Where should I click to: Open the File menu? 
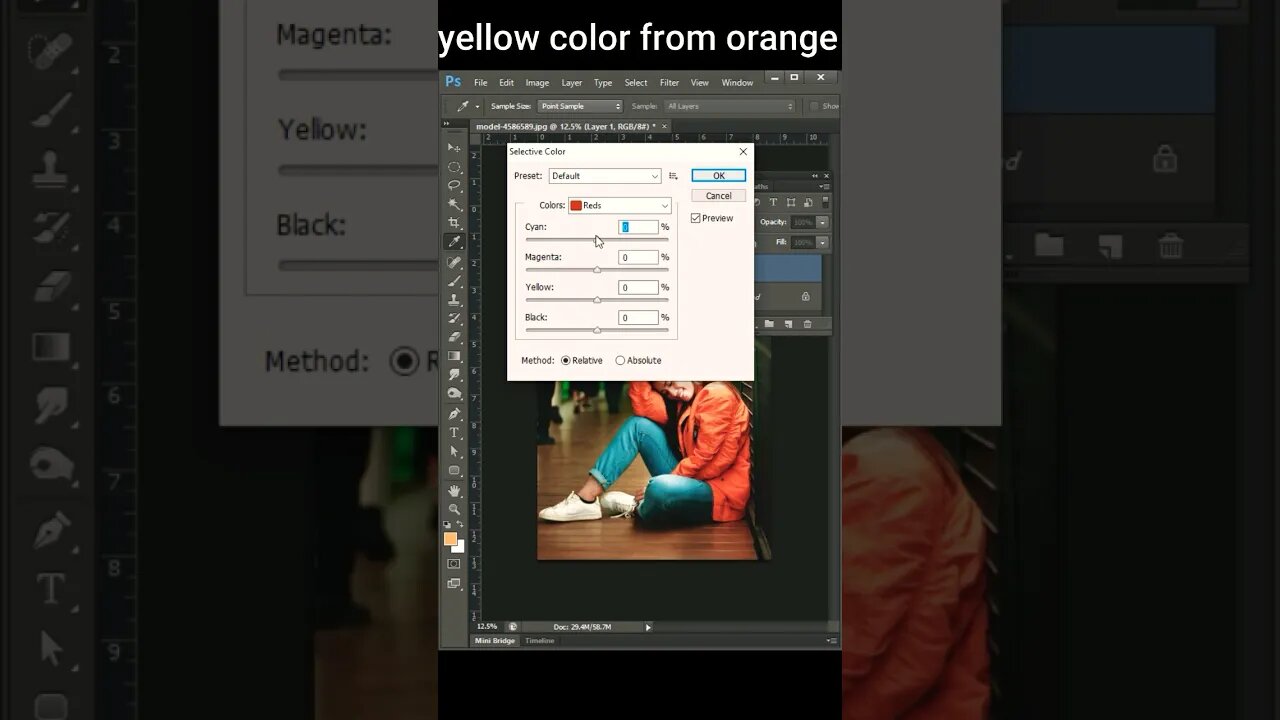tap(481, 83)
